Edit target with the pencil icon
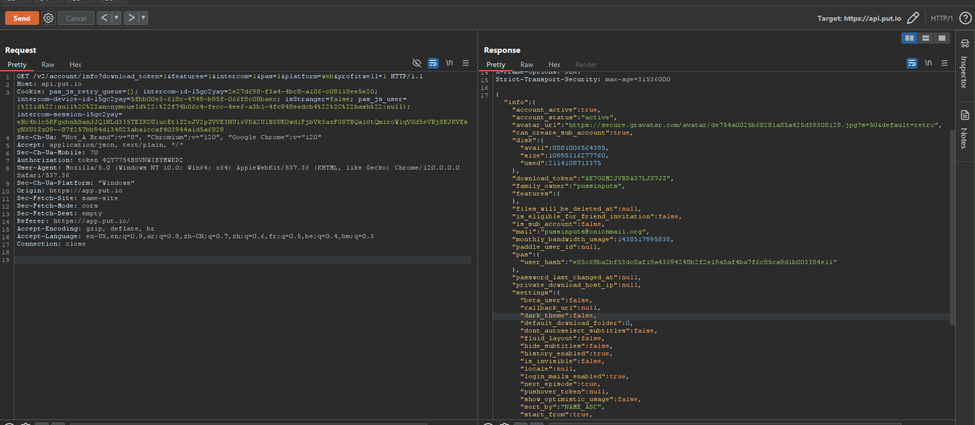This screenshot has height=425, width=975. [x=913, y=18]
